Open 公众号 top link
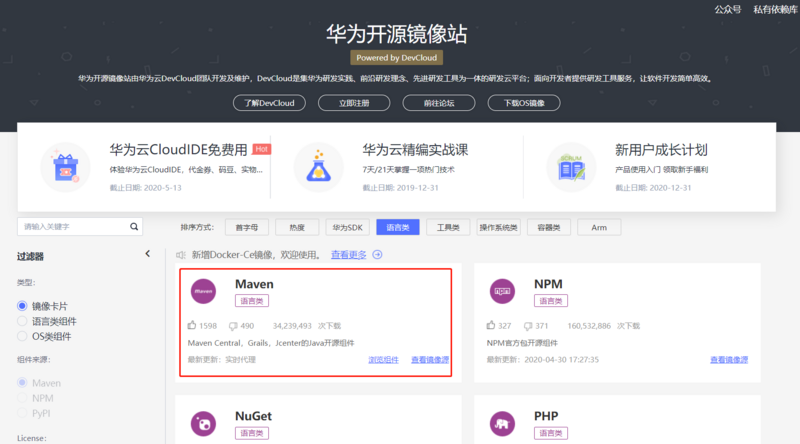Screen dimensions: 800x444 [x=728, y=9]
